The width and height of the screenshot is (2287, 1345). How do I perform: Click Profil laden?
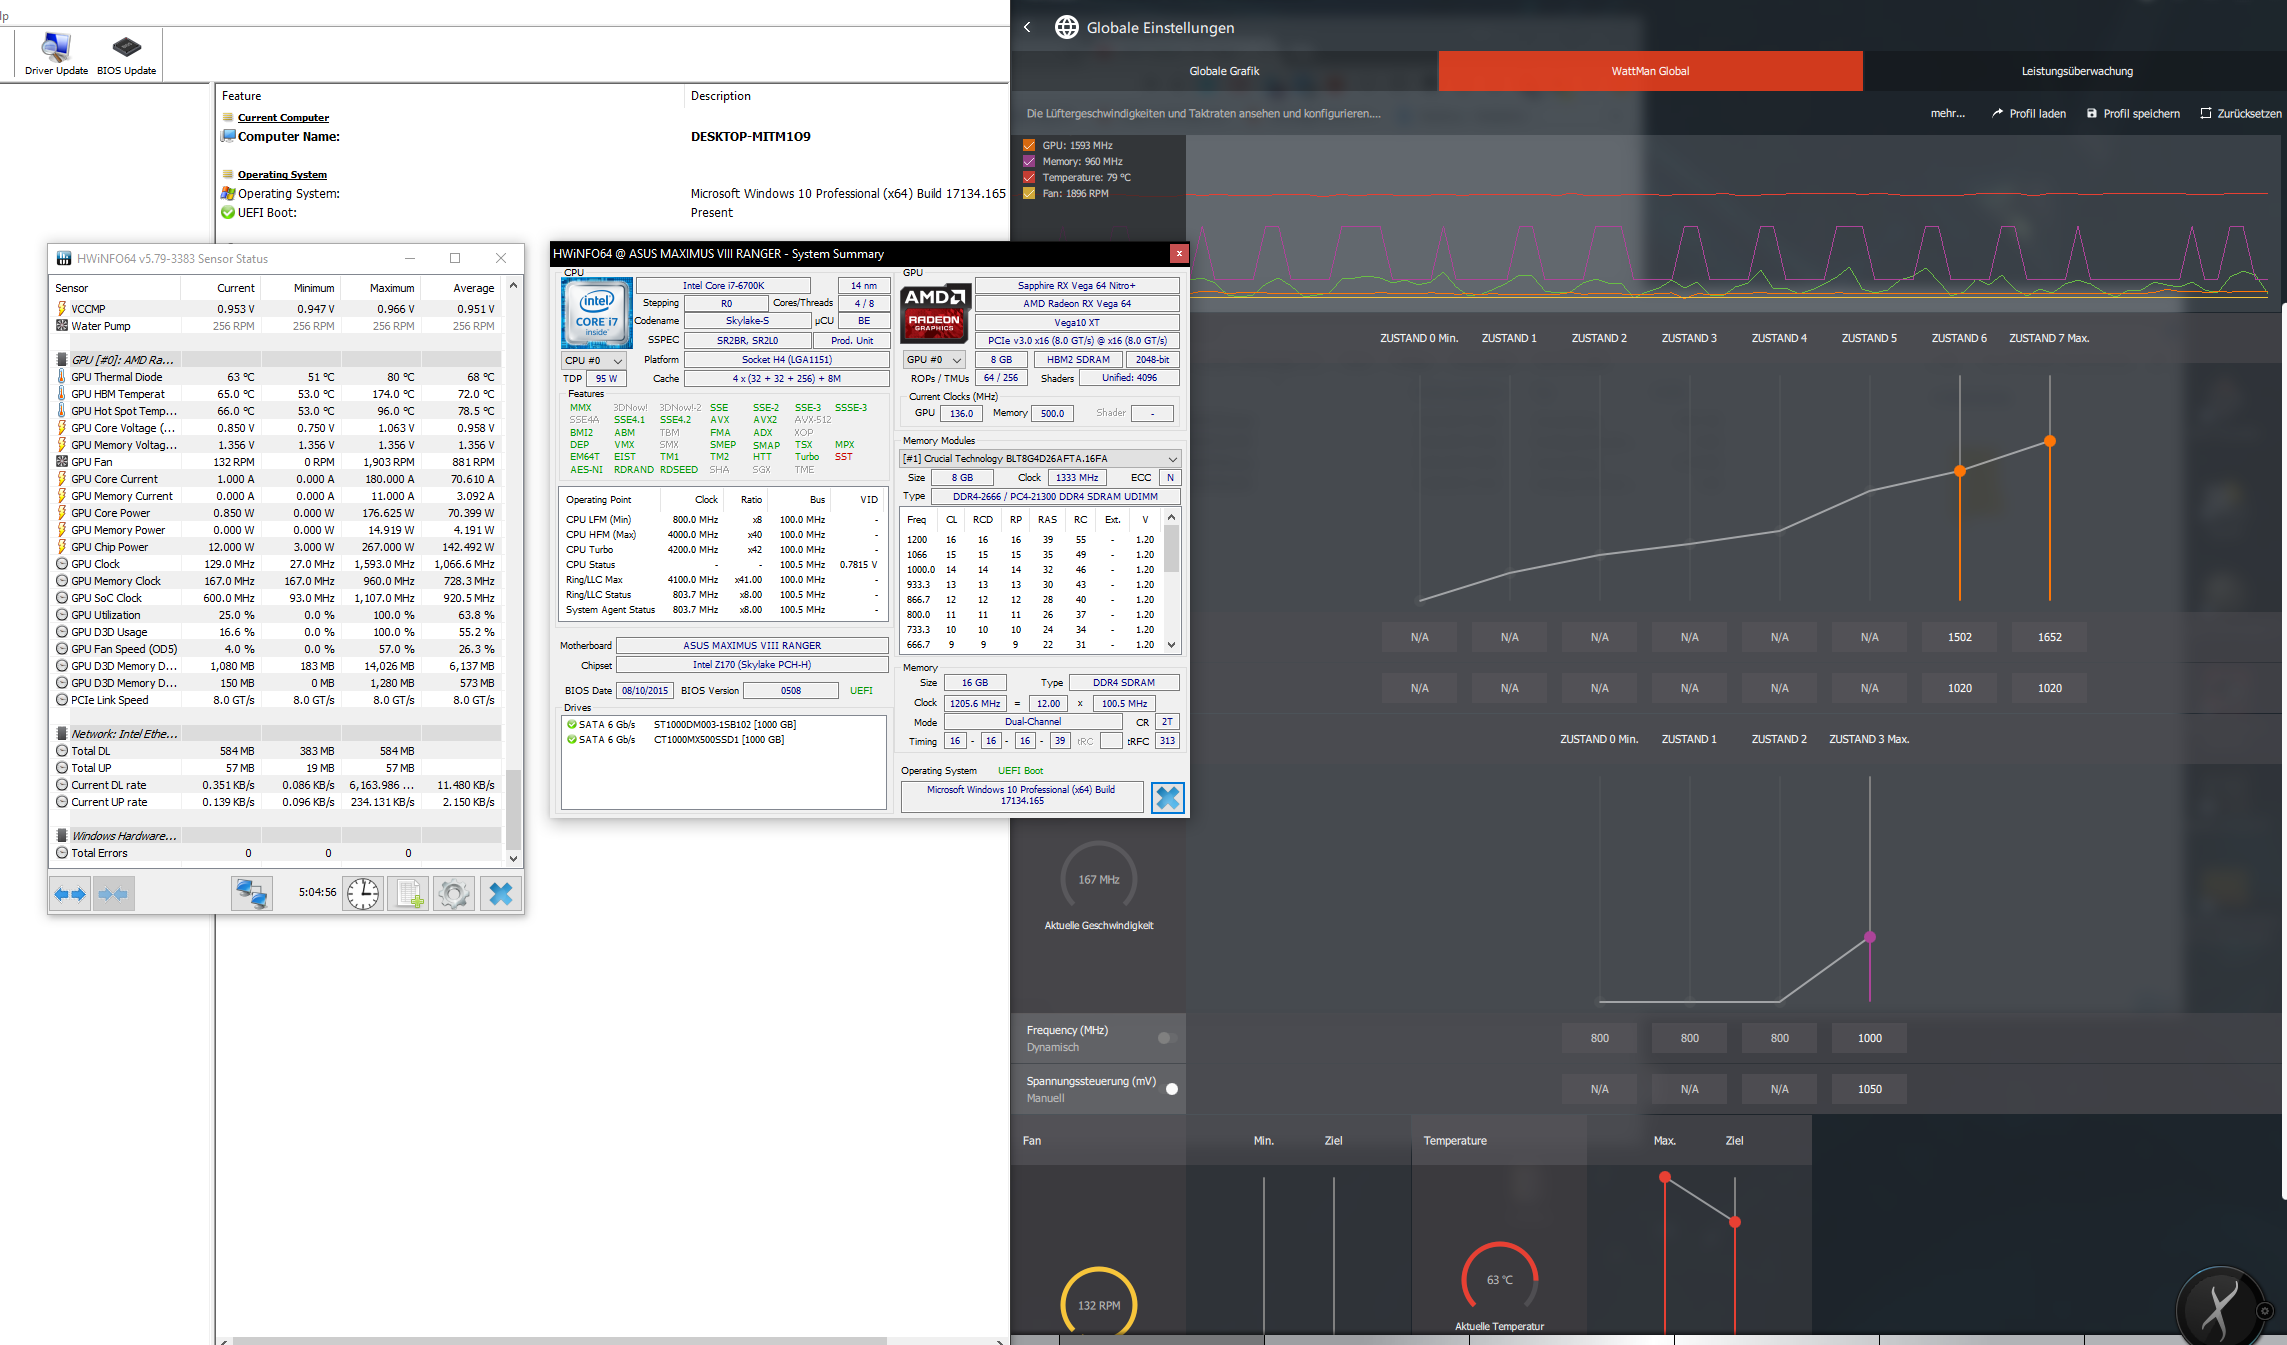(2028, 113)
